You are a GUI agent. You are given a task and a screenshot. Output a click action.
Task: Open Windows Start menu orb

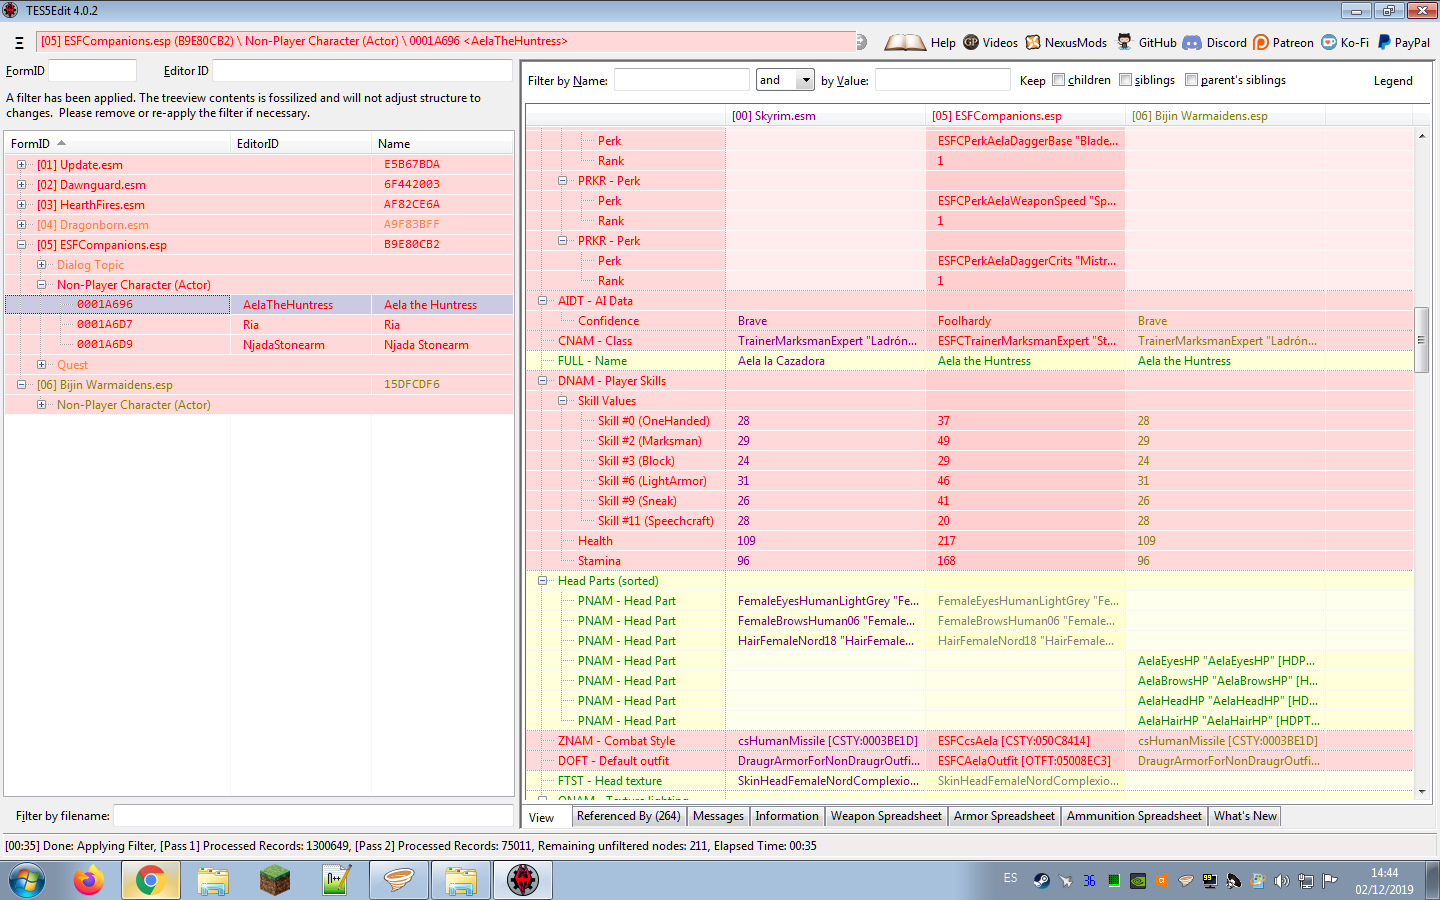[x=27, y=881]
